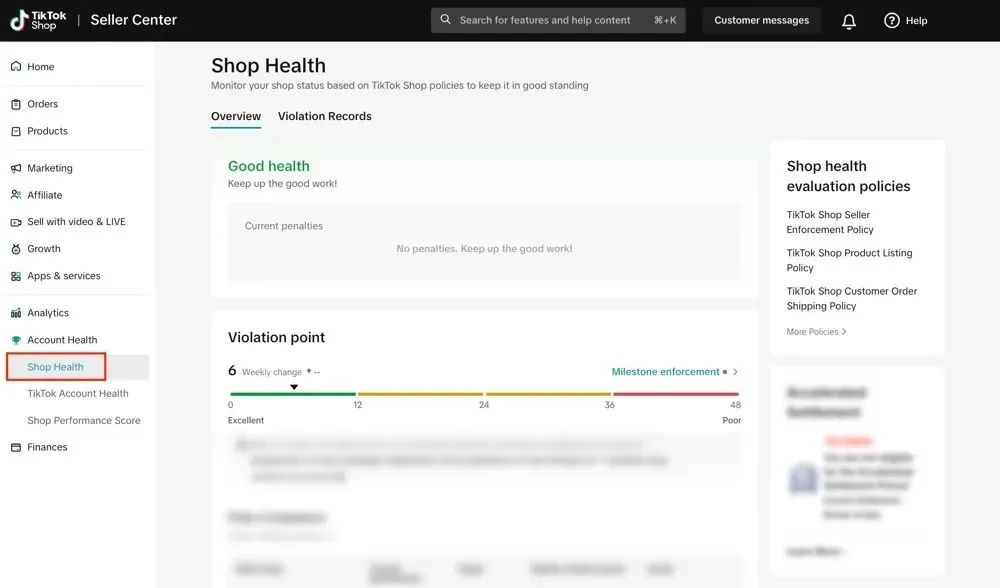
Task: Open Shop Performance Score in sidebar
Action: pos(84,421)
